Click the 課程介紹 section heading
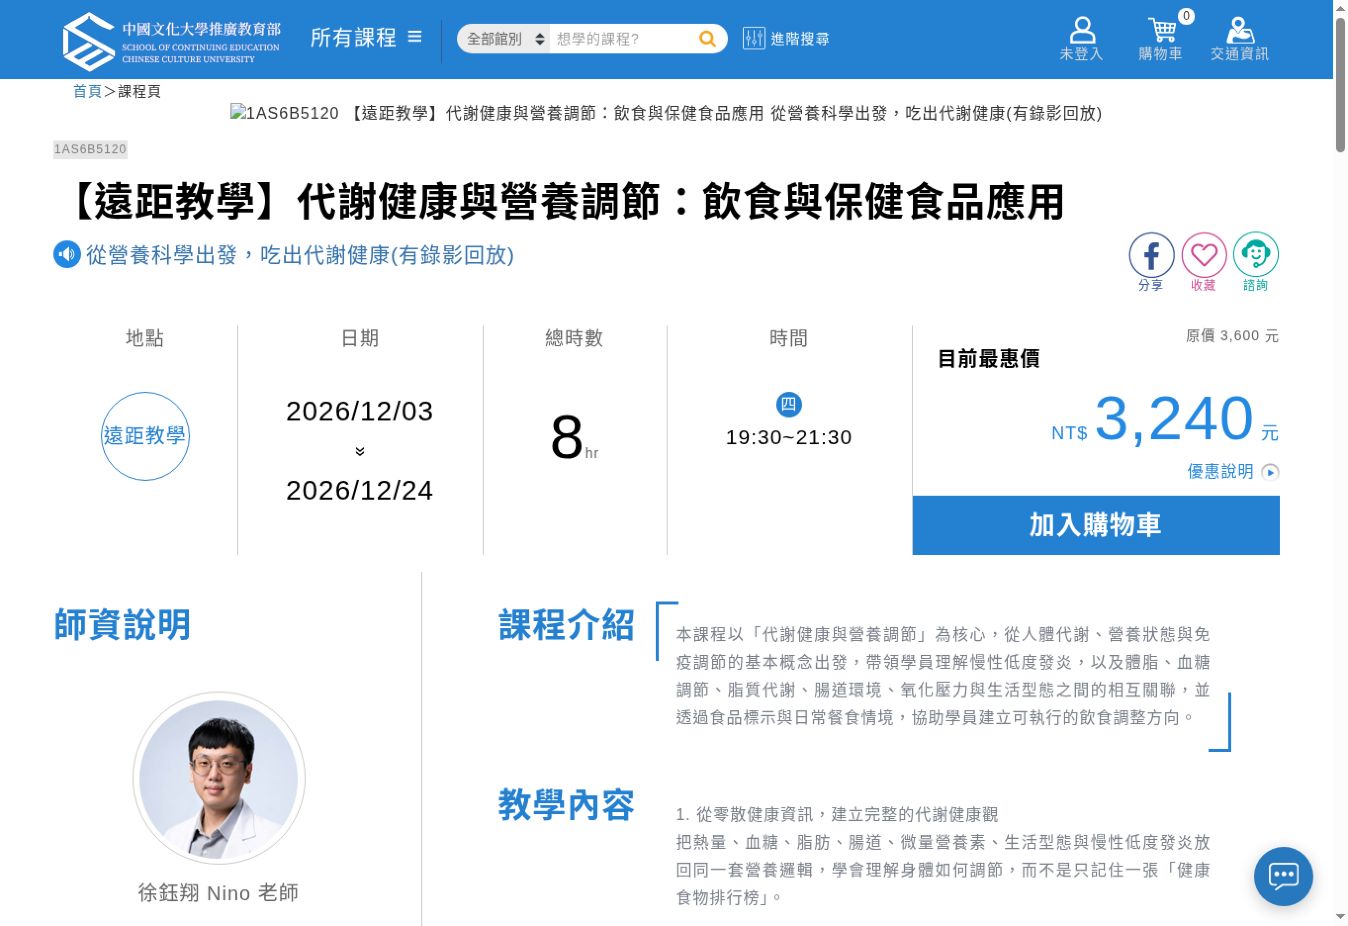This screenshot has height=926, width=1348. pyautogui.click(x=567, y=625)
